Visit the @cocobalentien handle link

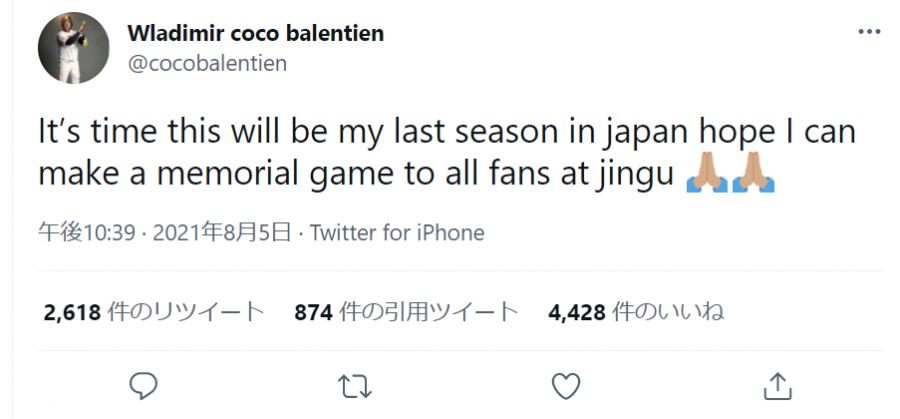(207, 64)
